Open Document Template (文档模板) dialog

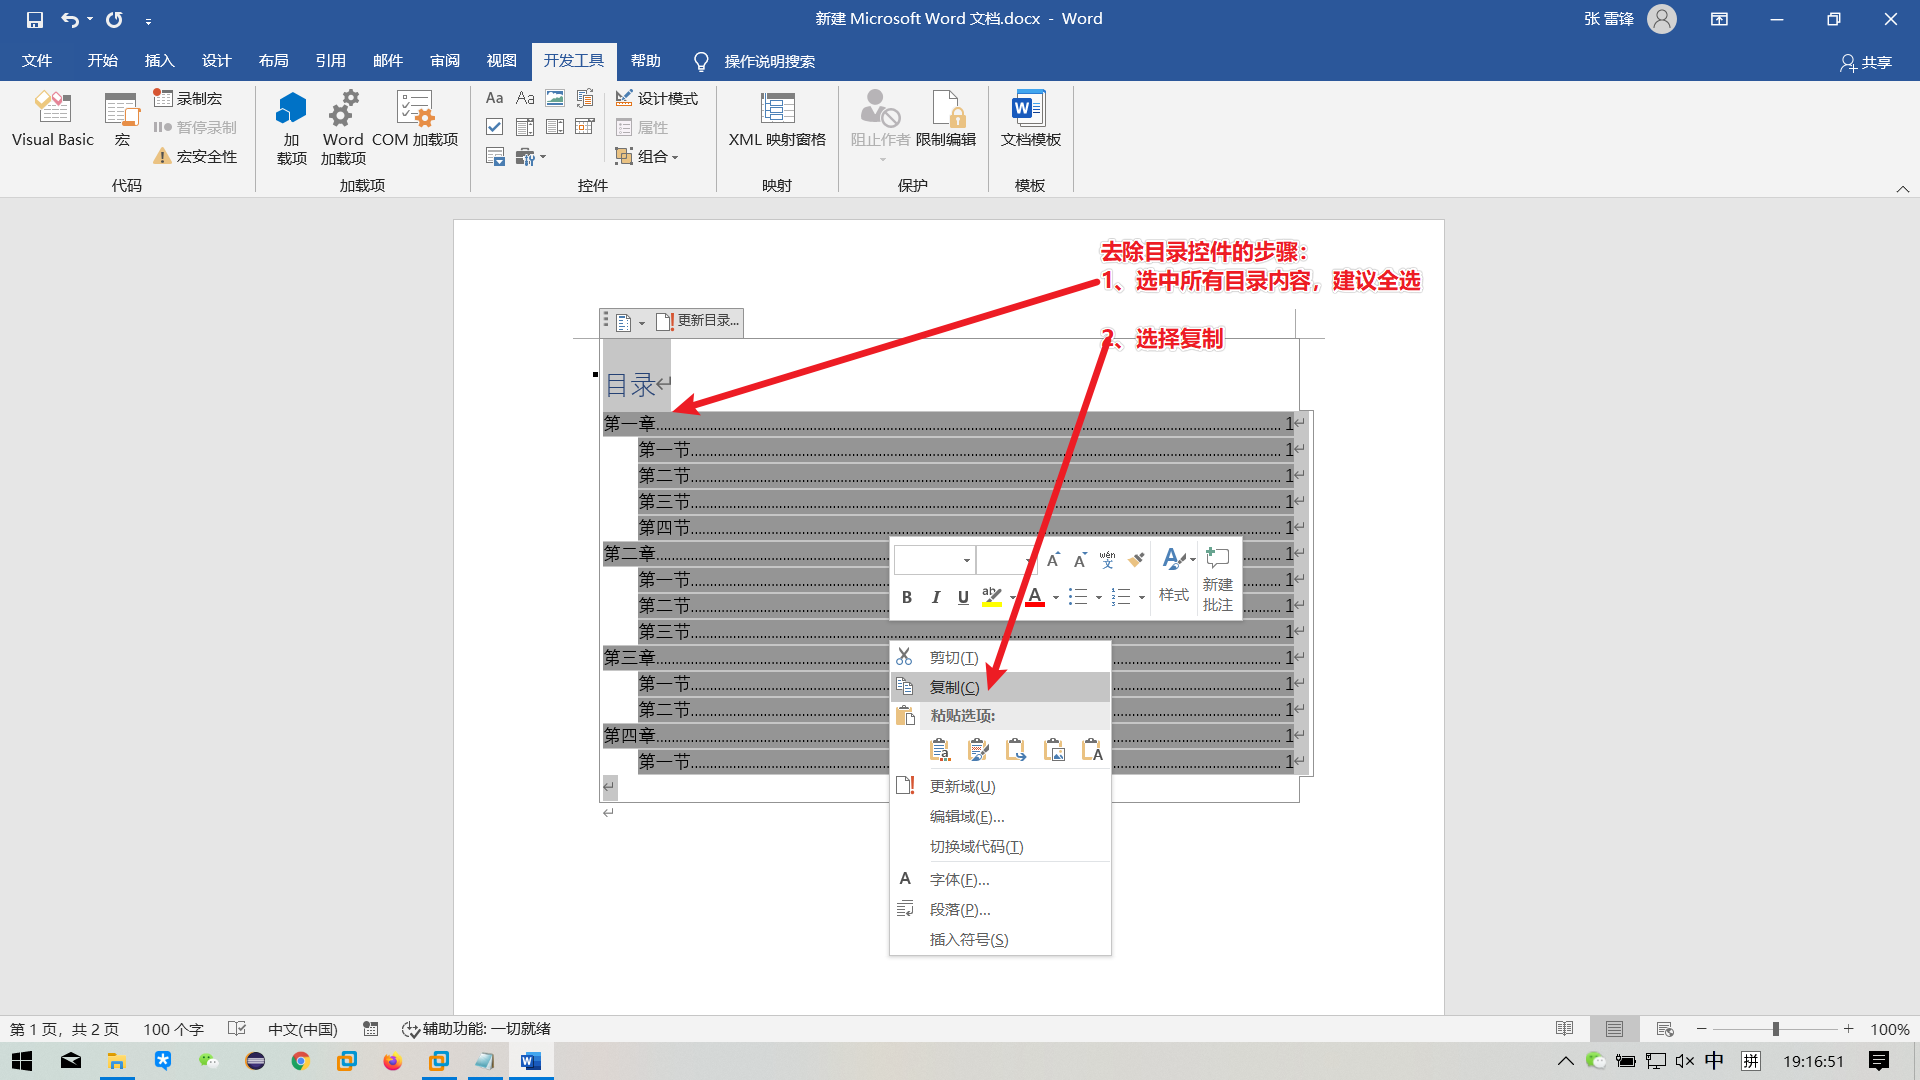[x=1030, y=120]
